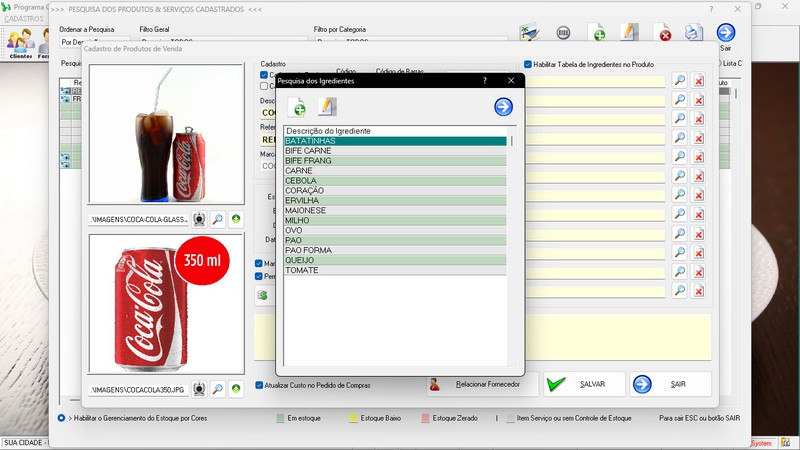Click the SALVAR button
The height and width of the screenshot is (450, 800).
(x=584, y=384)
